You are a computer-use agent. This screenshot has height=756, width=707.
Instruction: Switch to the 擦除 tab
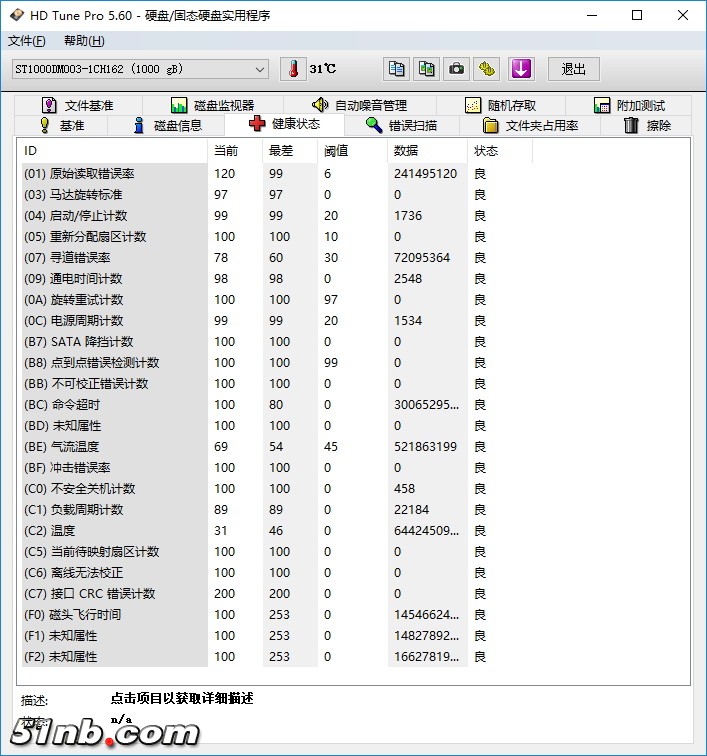point(646,125)
